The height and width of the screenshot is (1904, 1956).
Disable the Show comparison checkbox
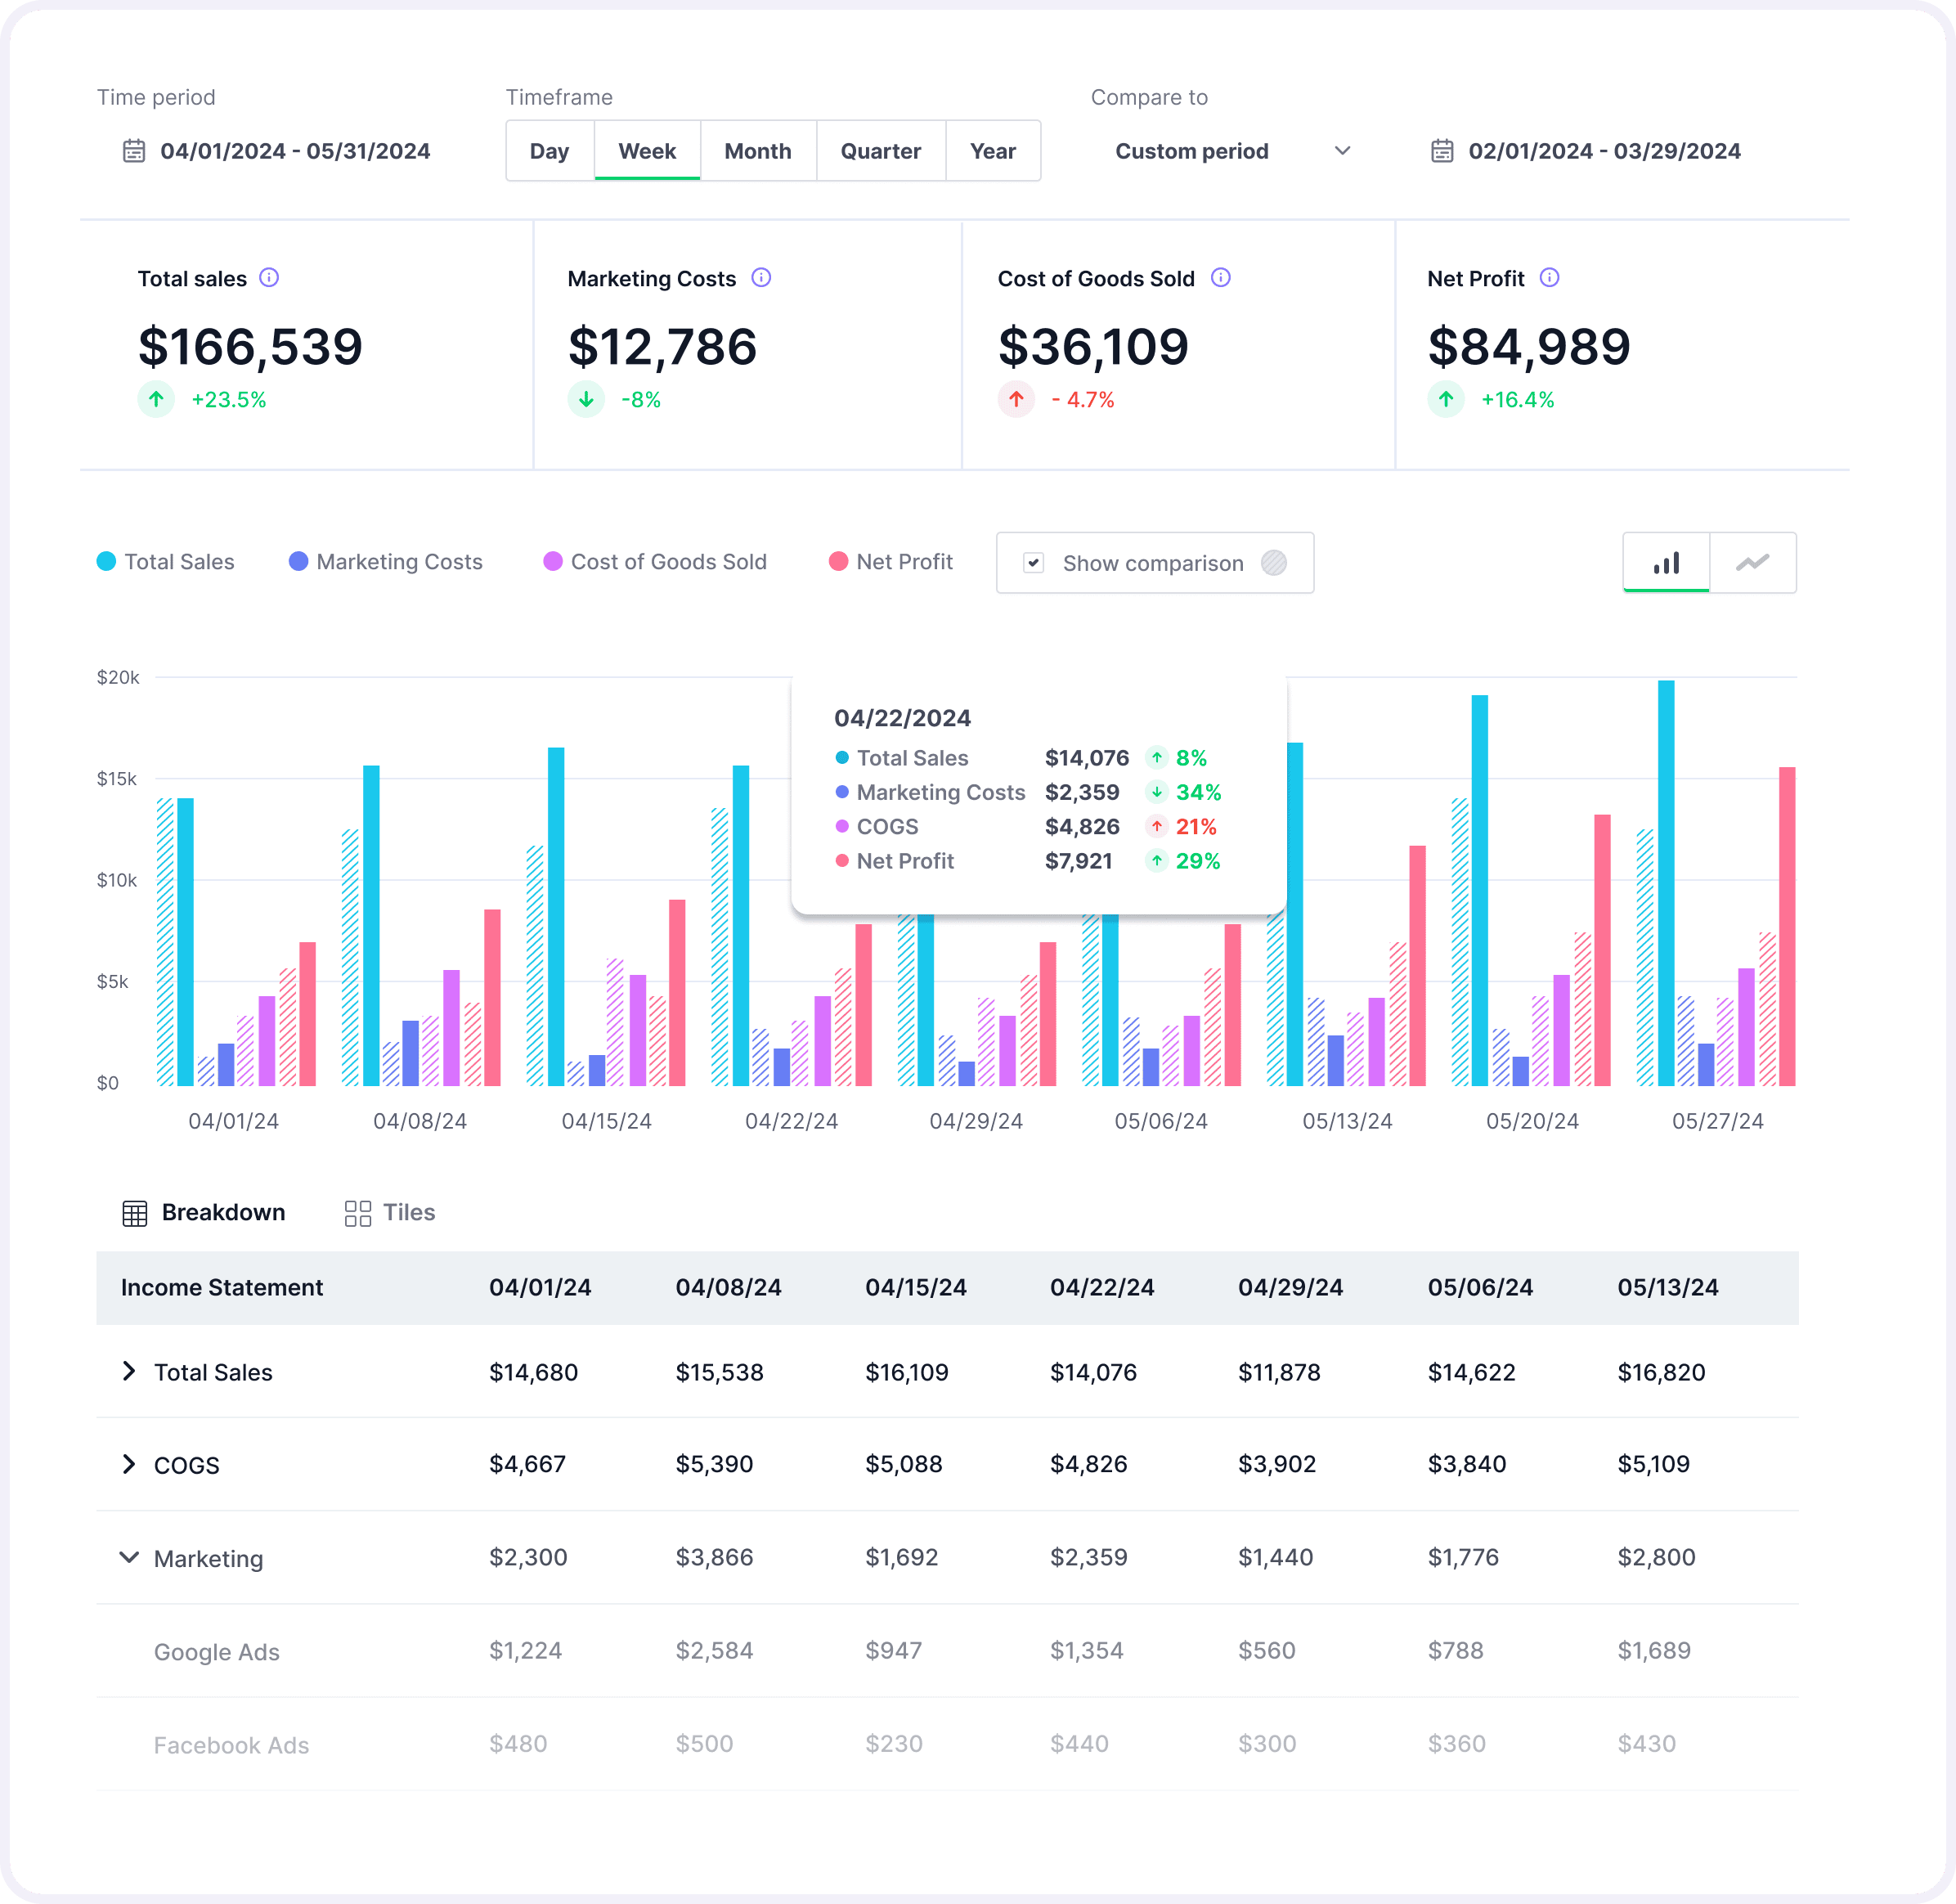click(x=1035, y=562)
